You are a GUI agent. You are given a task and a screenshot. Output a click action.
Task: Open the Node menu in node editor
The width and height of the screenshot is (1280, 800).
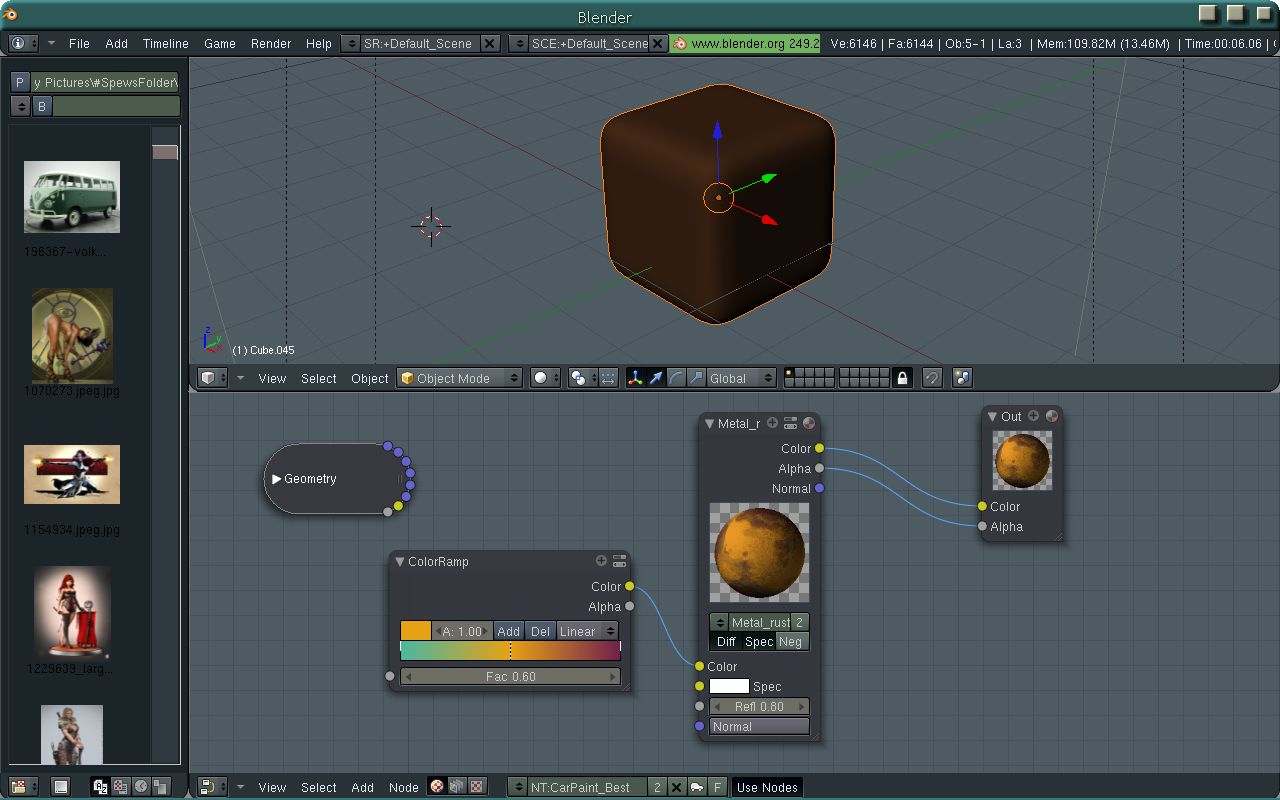coord(403,787)
